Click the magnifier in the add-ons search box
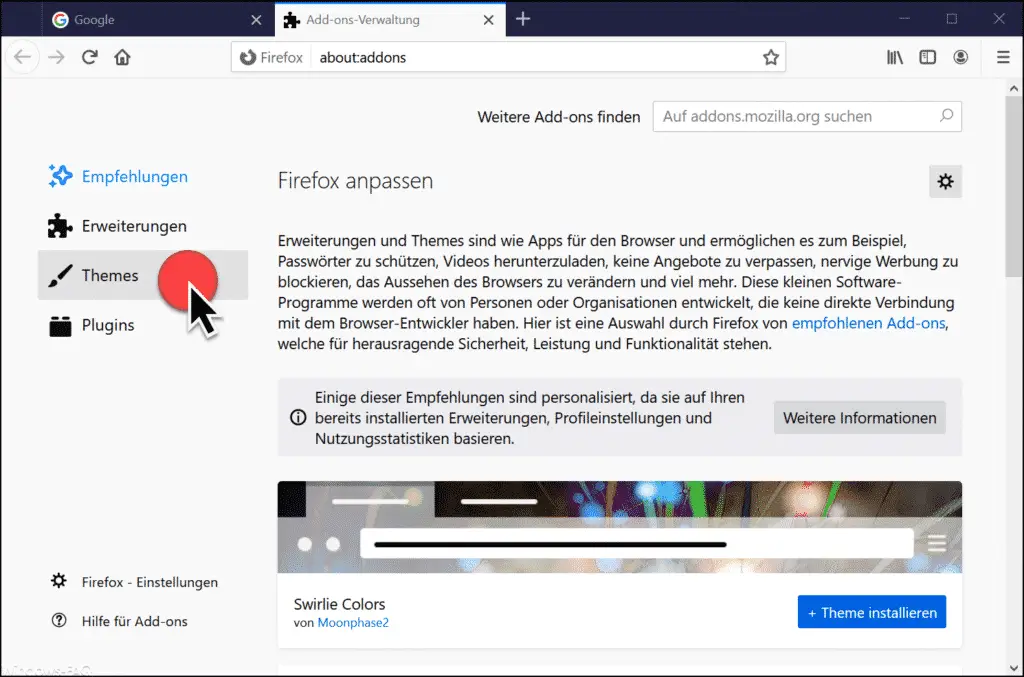The image size is (1024, 677). pos(946,116)
